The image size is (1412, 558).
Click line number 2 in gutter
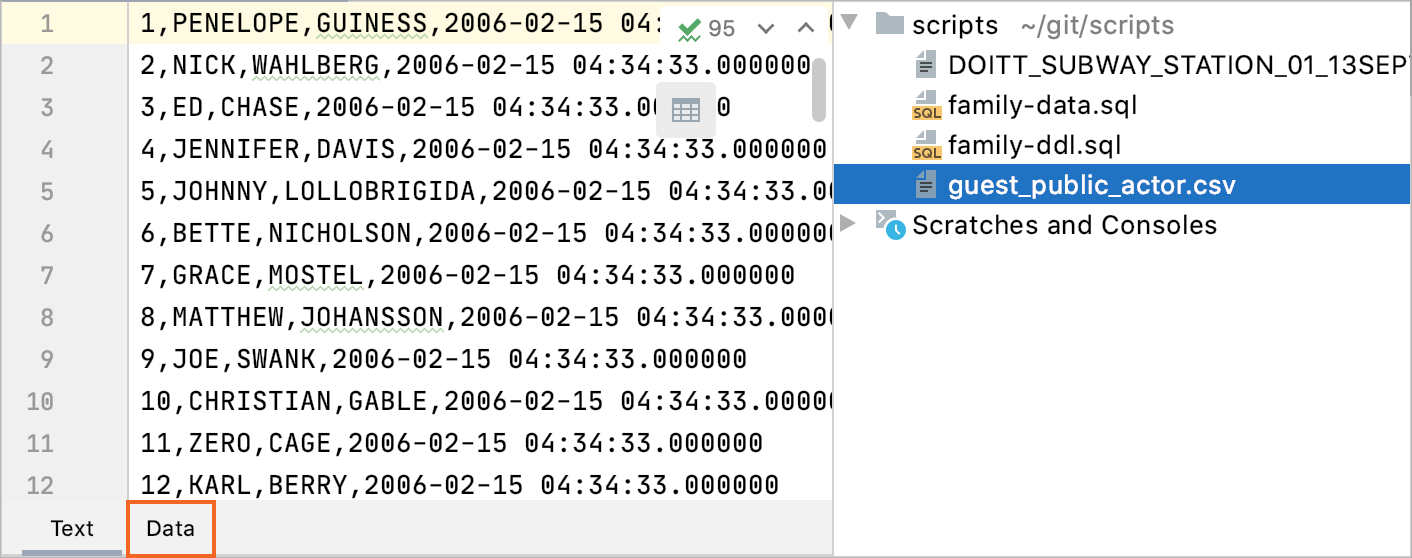(x=46, y=66)
